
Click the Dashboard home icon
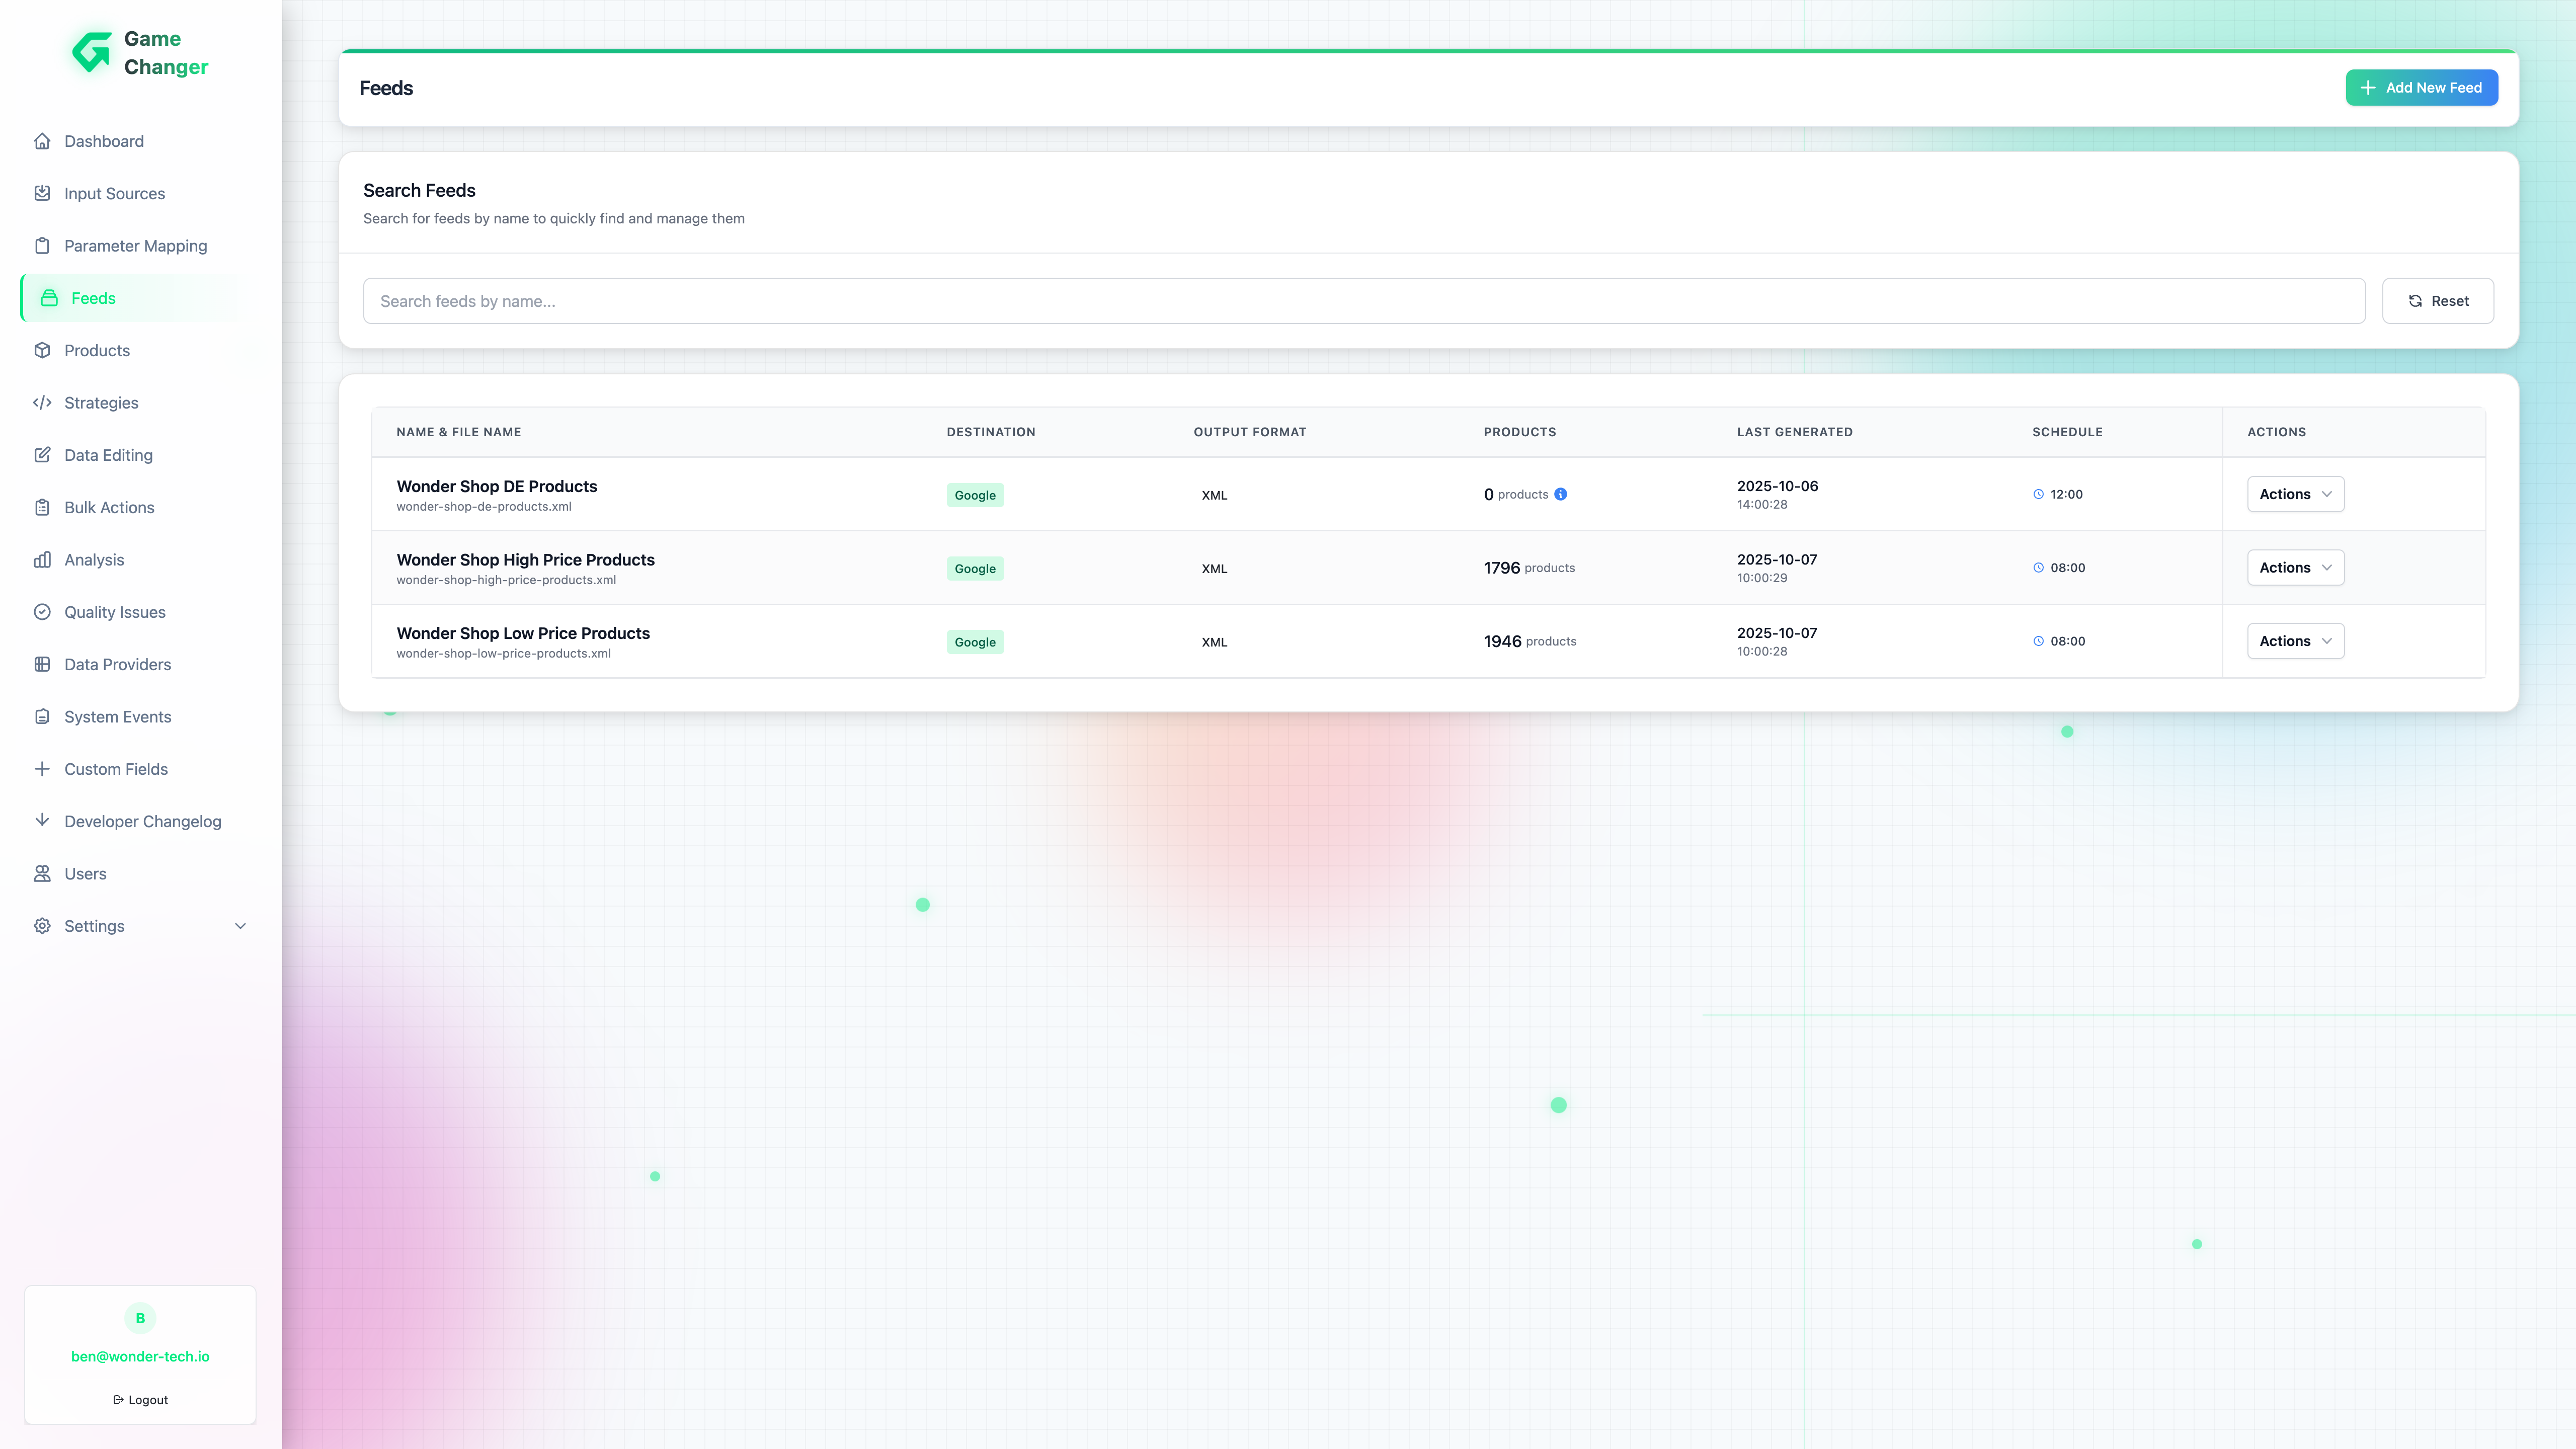[42, 141]
